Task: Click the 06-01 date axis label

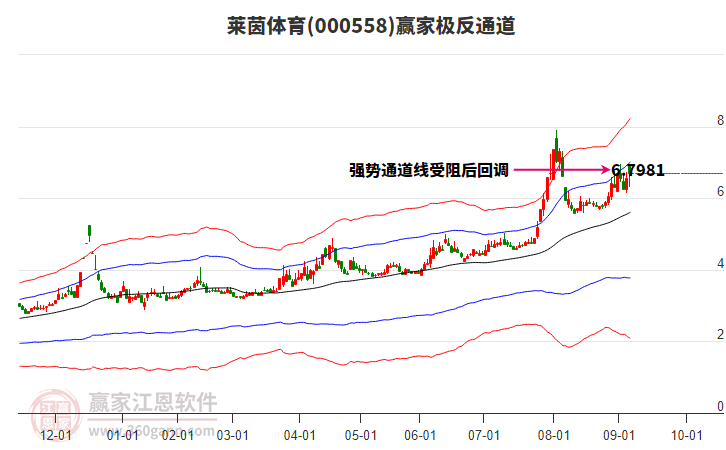Action: [420, 435]
